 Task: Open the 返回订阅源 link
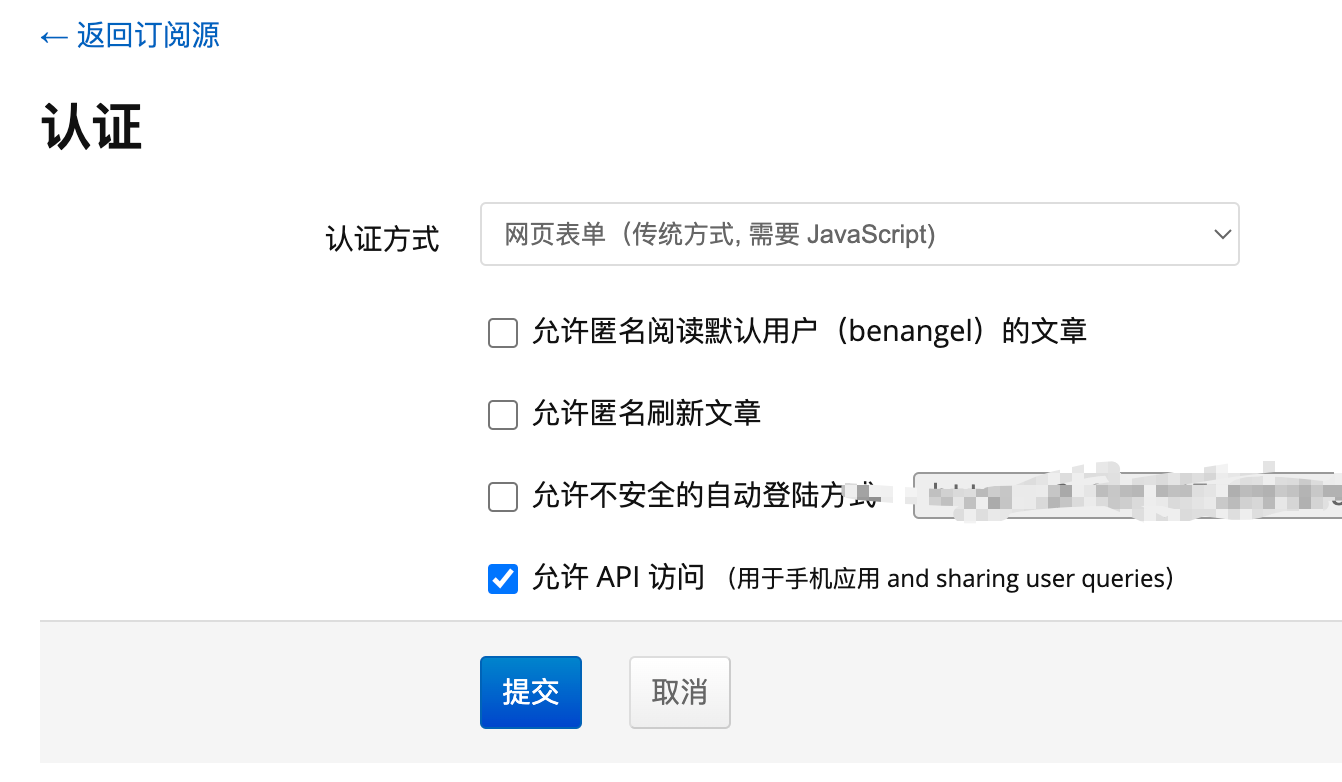tap(148, 36)
